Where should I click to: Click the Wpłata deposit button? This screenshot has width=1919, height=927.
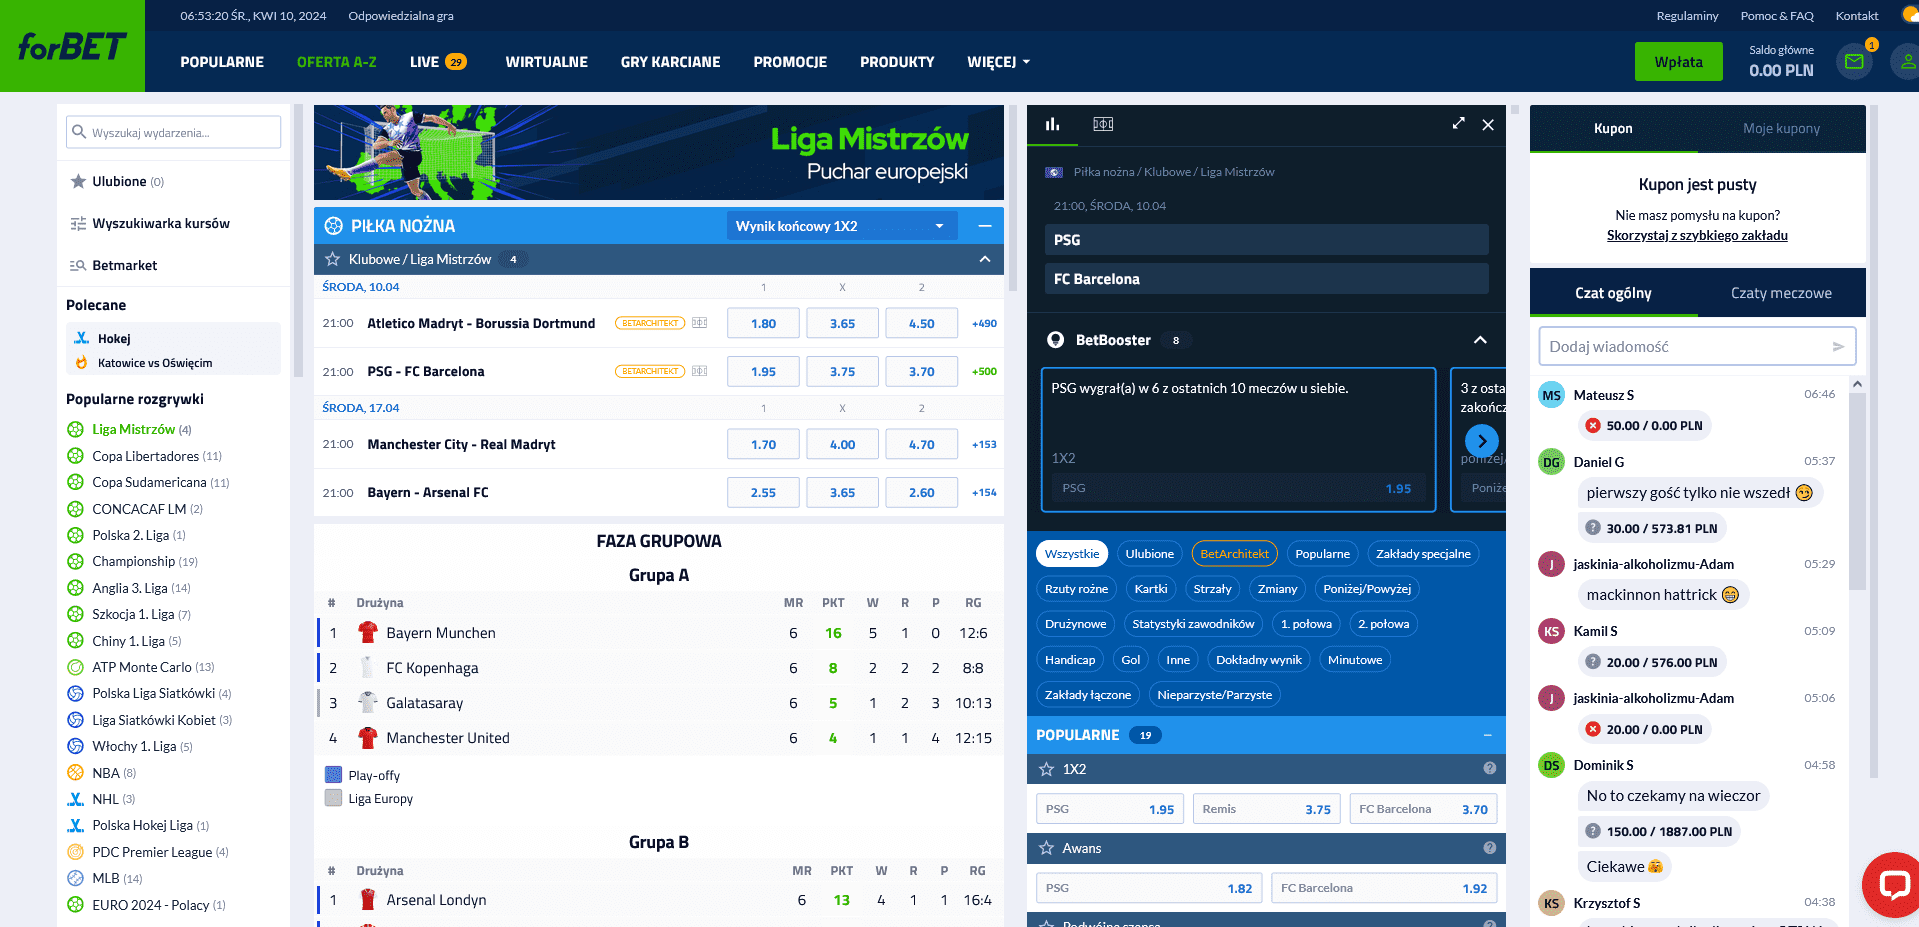[x=1678, y=62]
